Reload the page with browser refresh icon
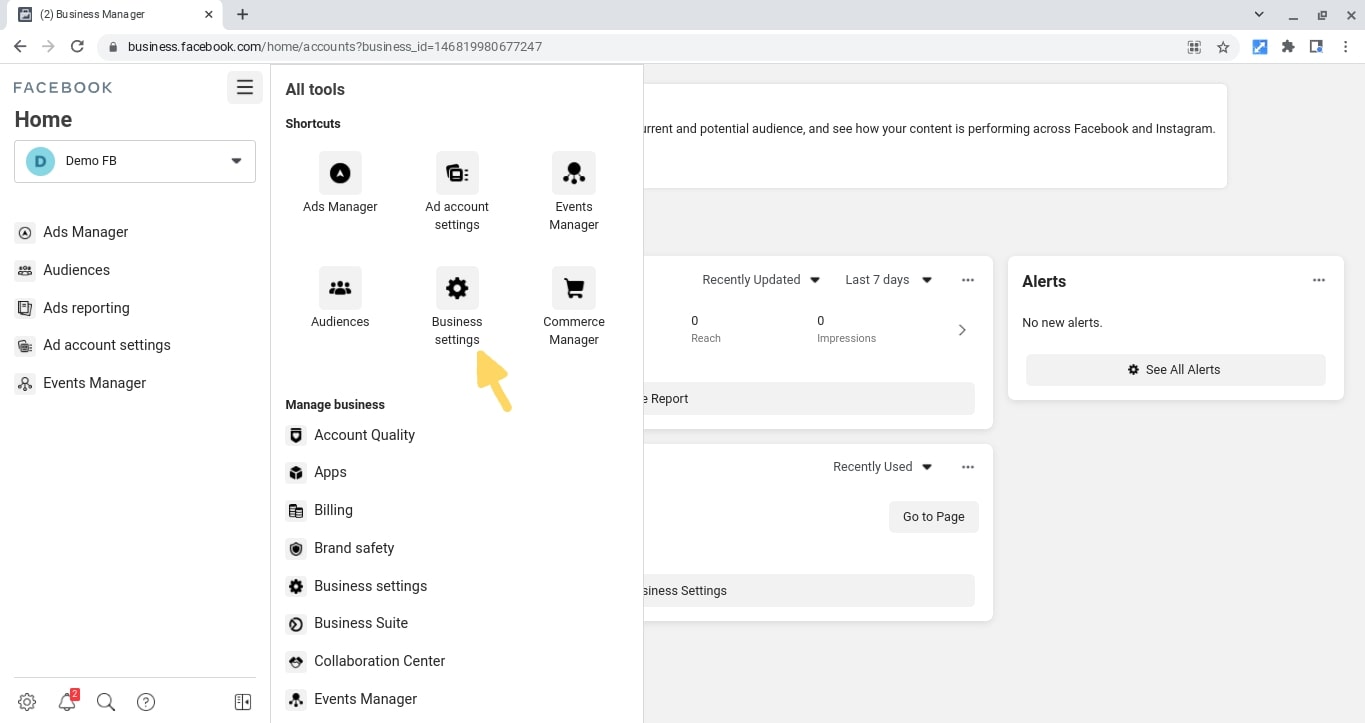Screen dimensions: 1365x723 click(77, 46)
